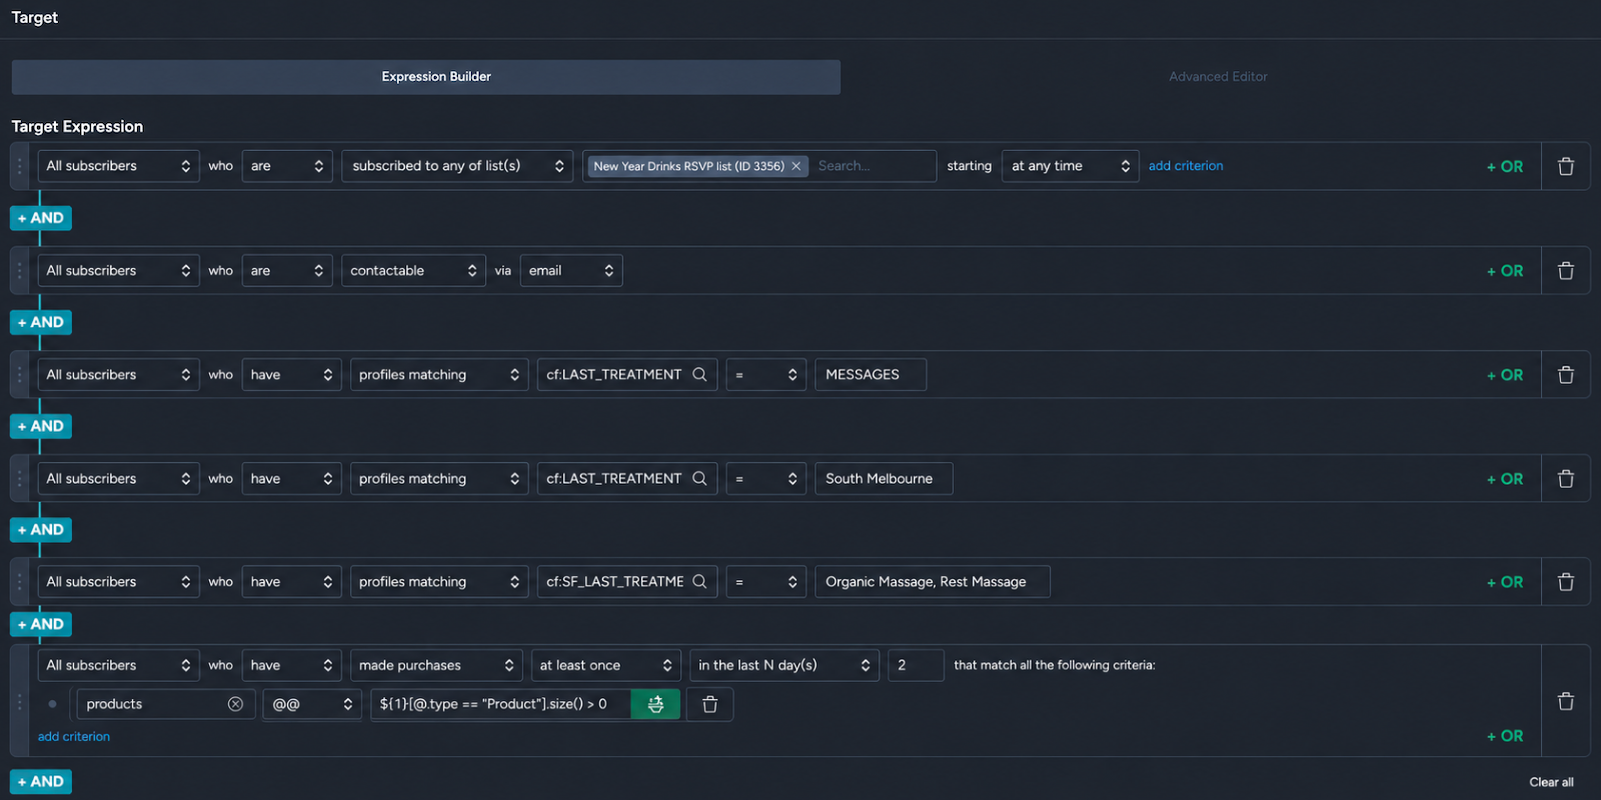Search cf:SF_LAST_TREATME field magnifier

(700, 582)
